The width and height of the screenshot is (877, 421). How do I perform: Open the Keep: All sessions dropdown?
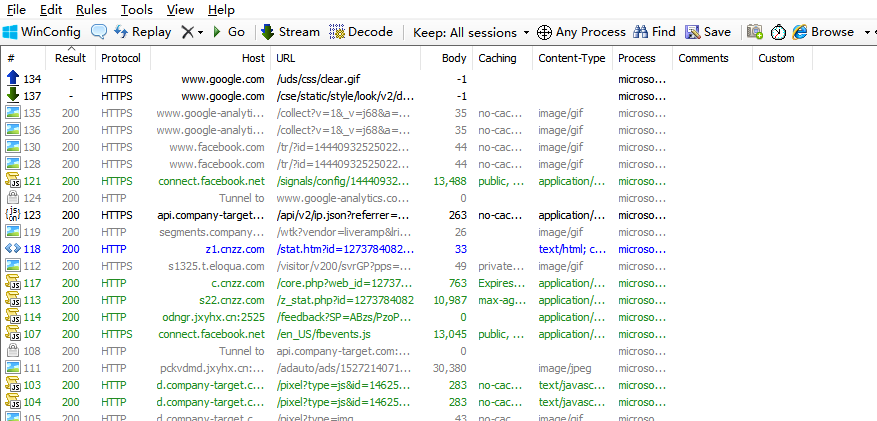point(471,32)
